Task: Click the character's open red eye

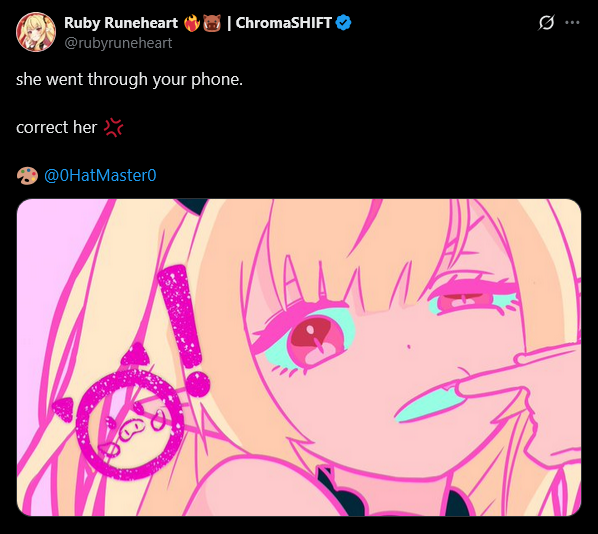Action: pos(315,340)
